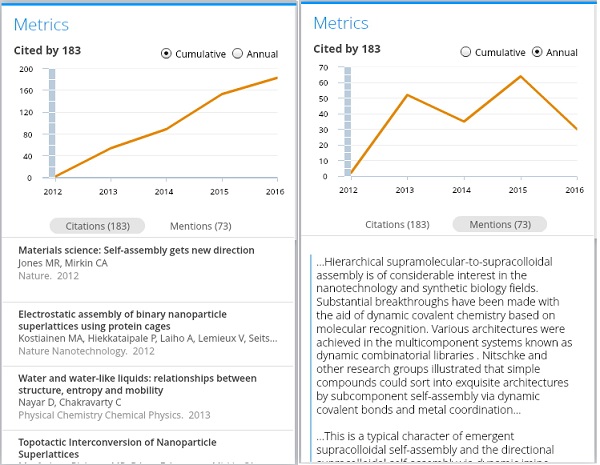Click the 2013 peak point on annual chart
The height and width of the screenshot is (465, 600).
tap(408, 95)
